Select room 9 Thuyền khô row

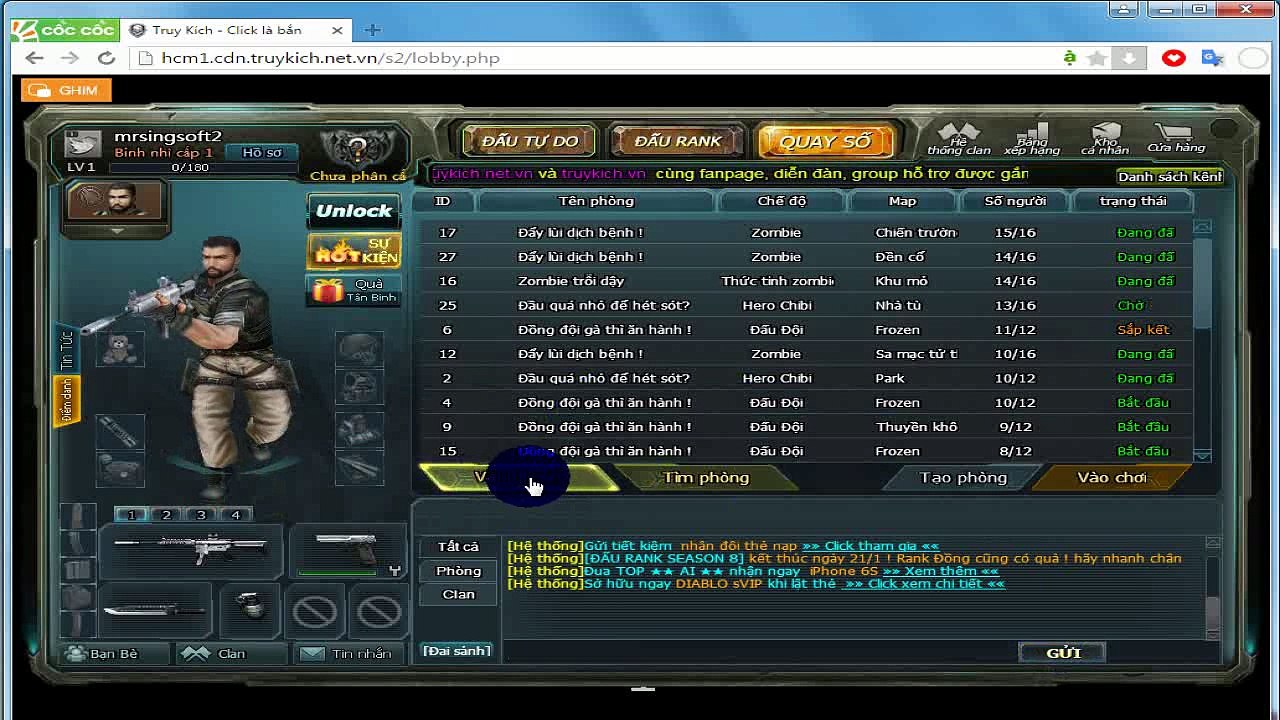tap(805, 427)
